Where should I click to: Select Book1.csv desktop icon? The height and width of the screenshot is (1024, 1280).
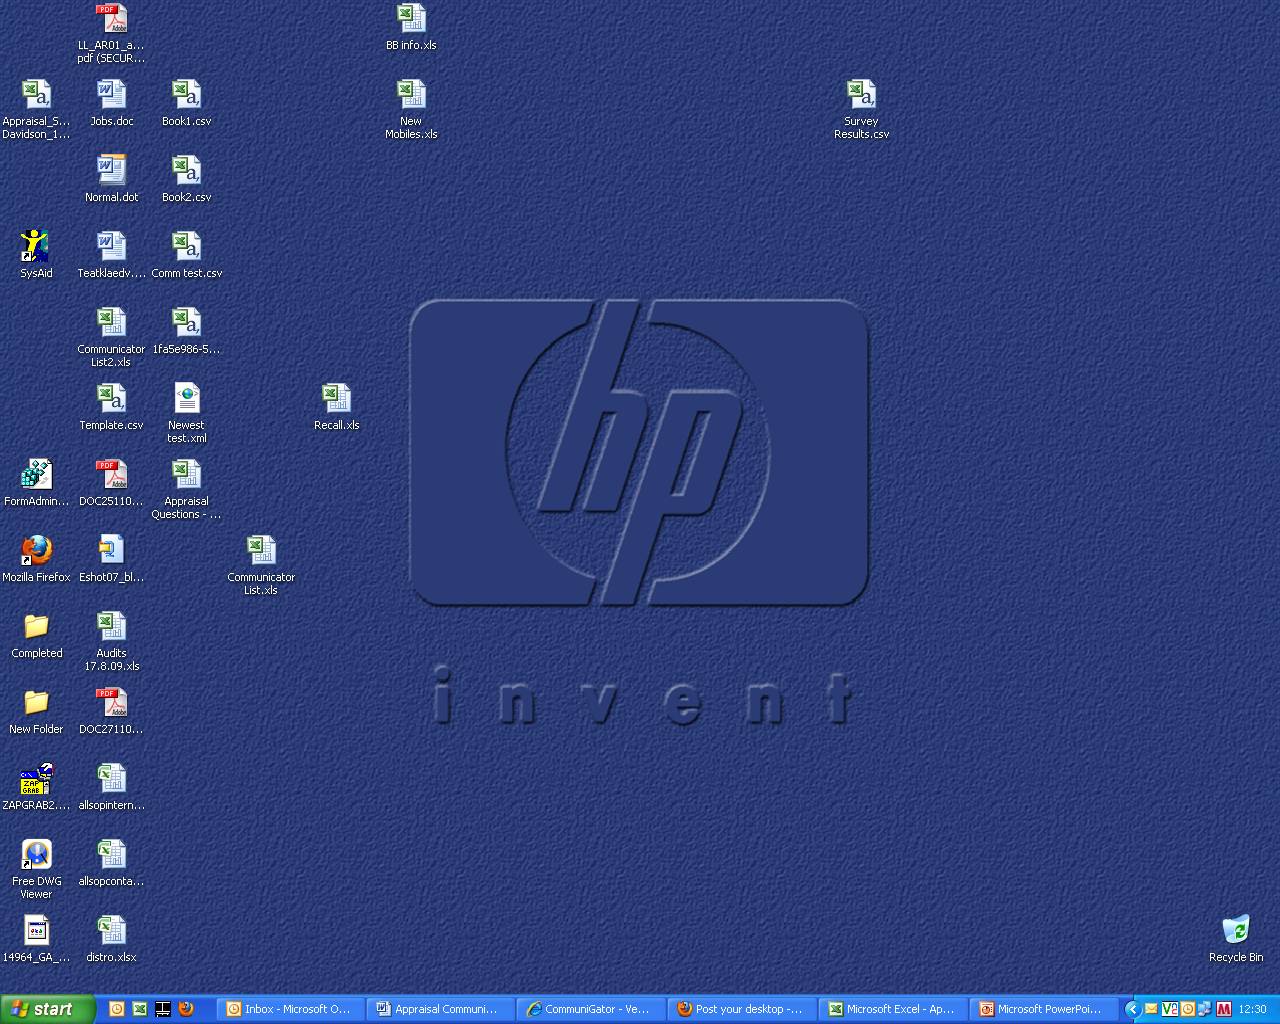click(x=187, y=103)
